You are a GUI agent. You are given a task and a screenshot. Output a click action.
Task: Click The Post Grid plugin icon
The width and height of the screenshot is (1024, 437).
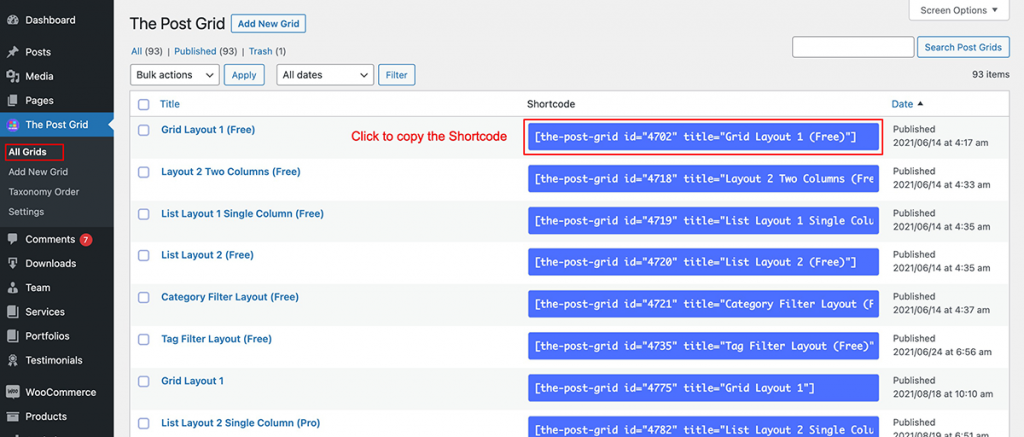(12, 125)
